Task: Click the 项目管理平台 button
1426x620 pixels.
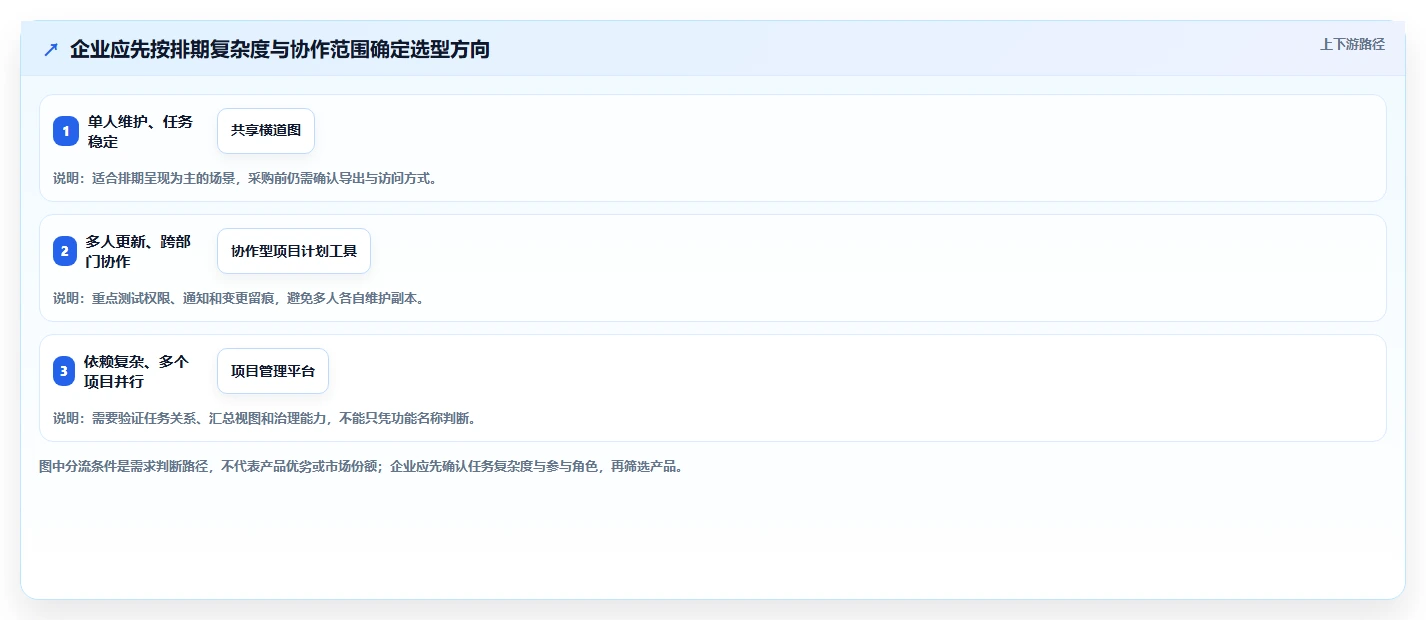Action: (x=273, y=371)
